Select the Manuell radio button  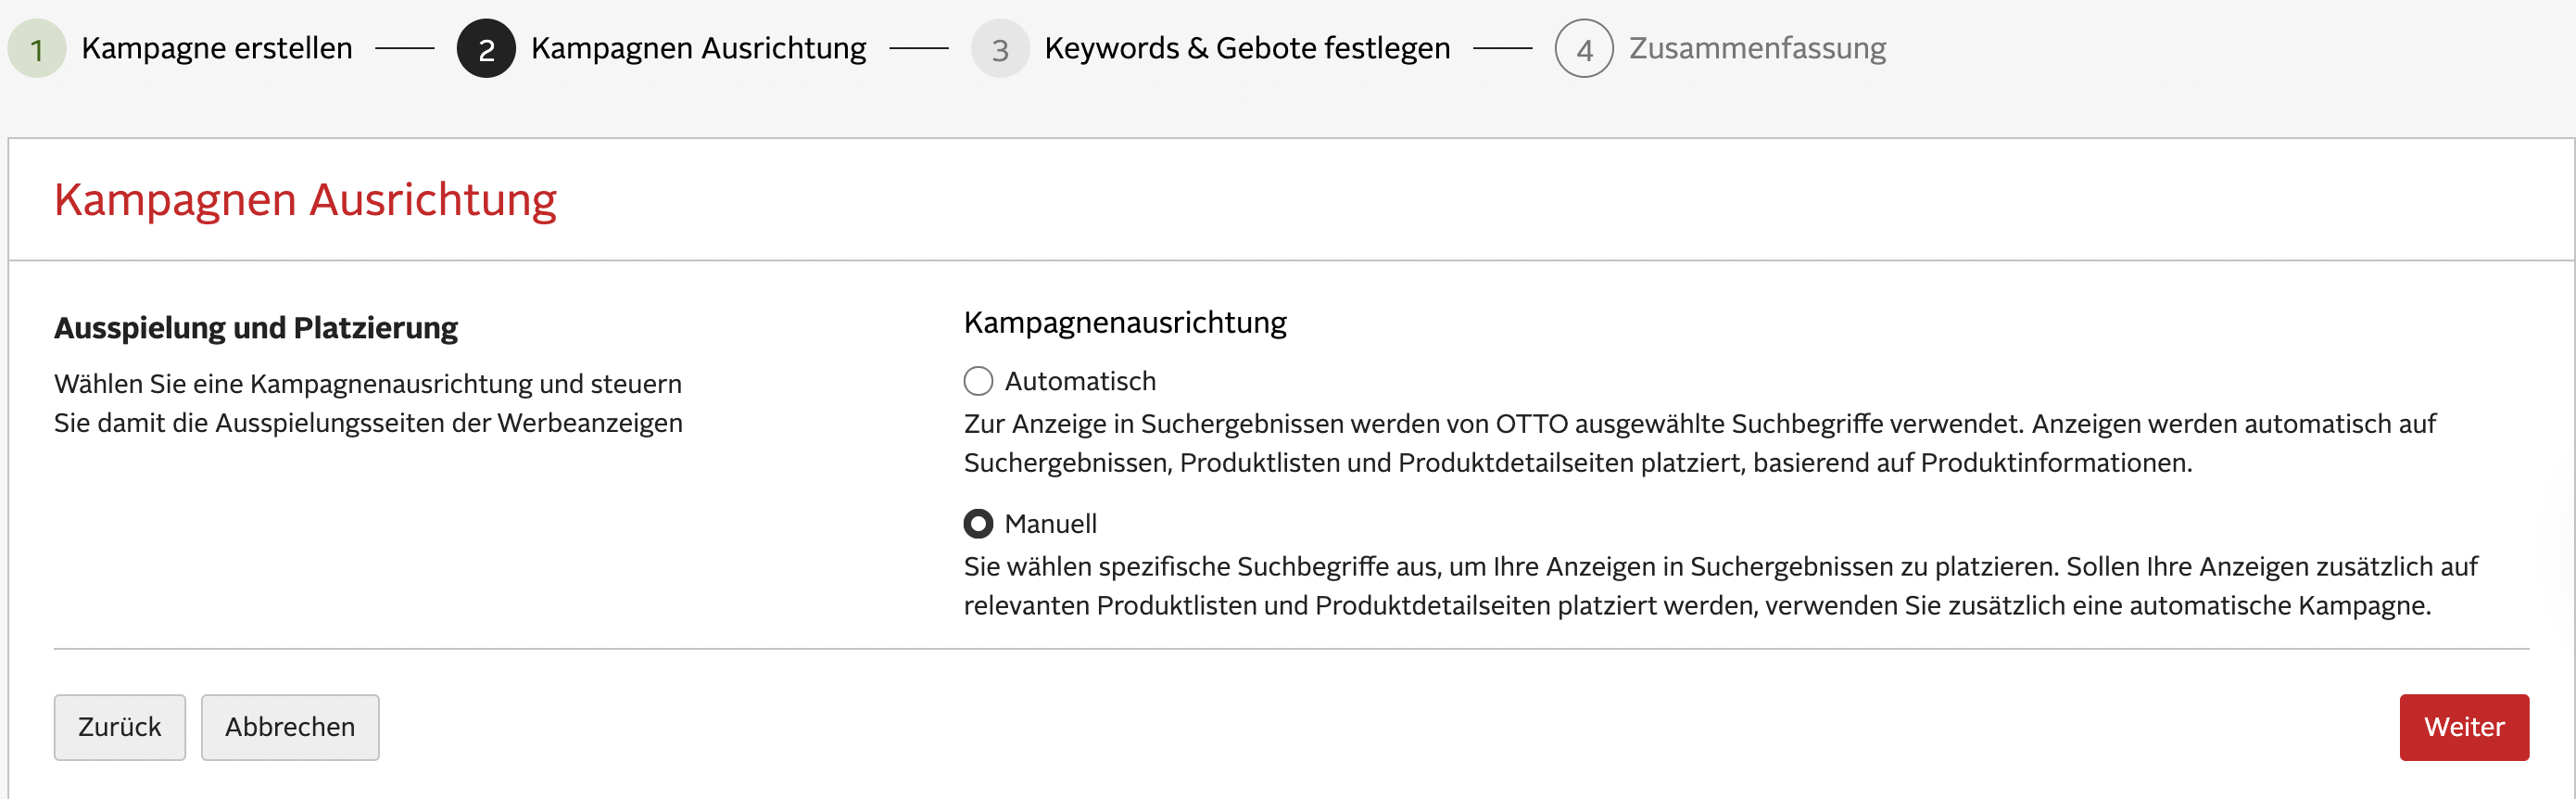tap(978, 524)
